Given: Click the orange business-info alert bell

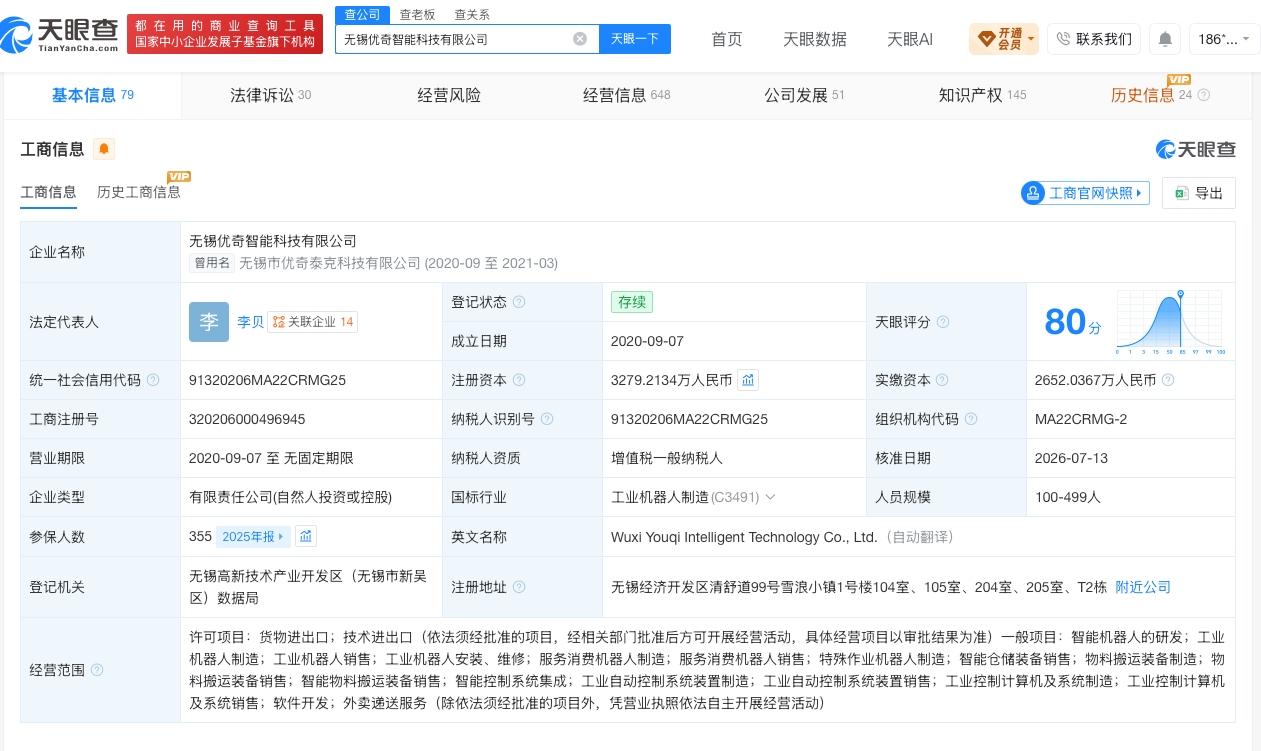Looking at the screenshot, I should 104,149.
